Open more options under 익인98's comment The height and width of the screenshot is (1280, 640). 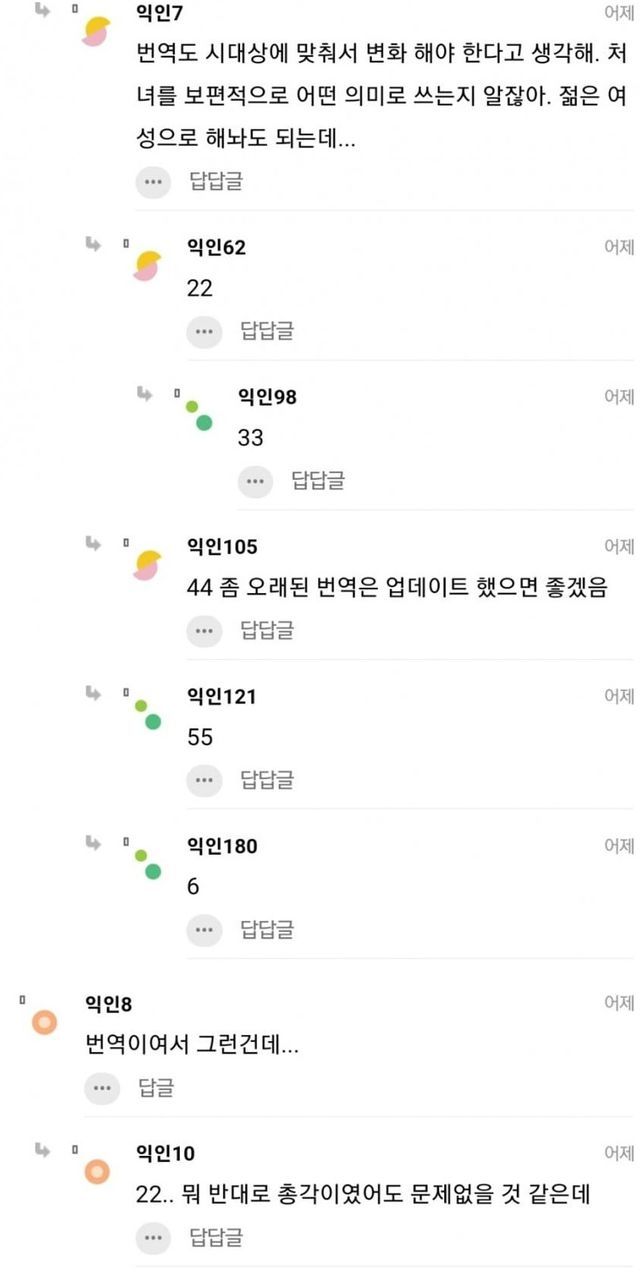(x=255, y=481)
